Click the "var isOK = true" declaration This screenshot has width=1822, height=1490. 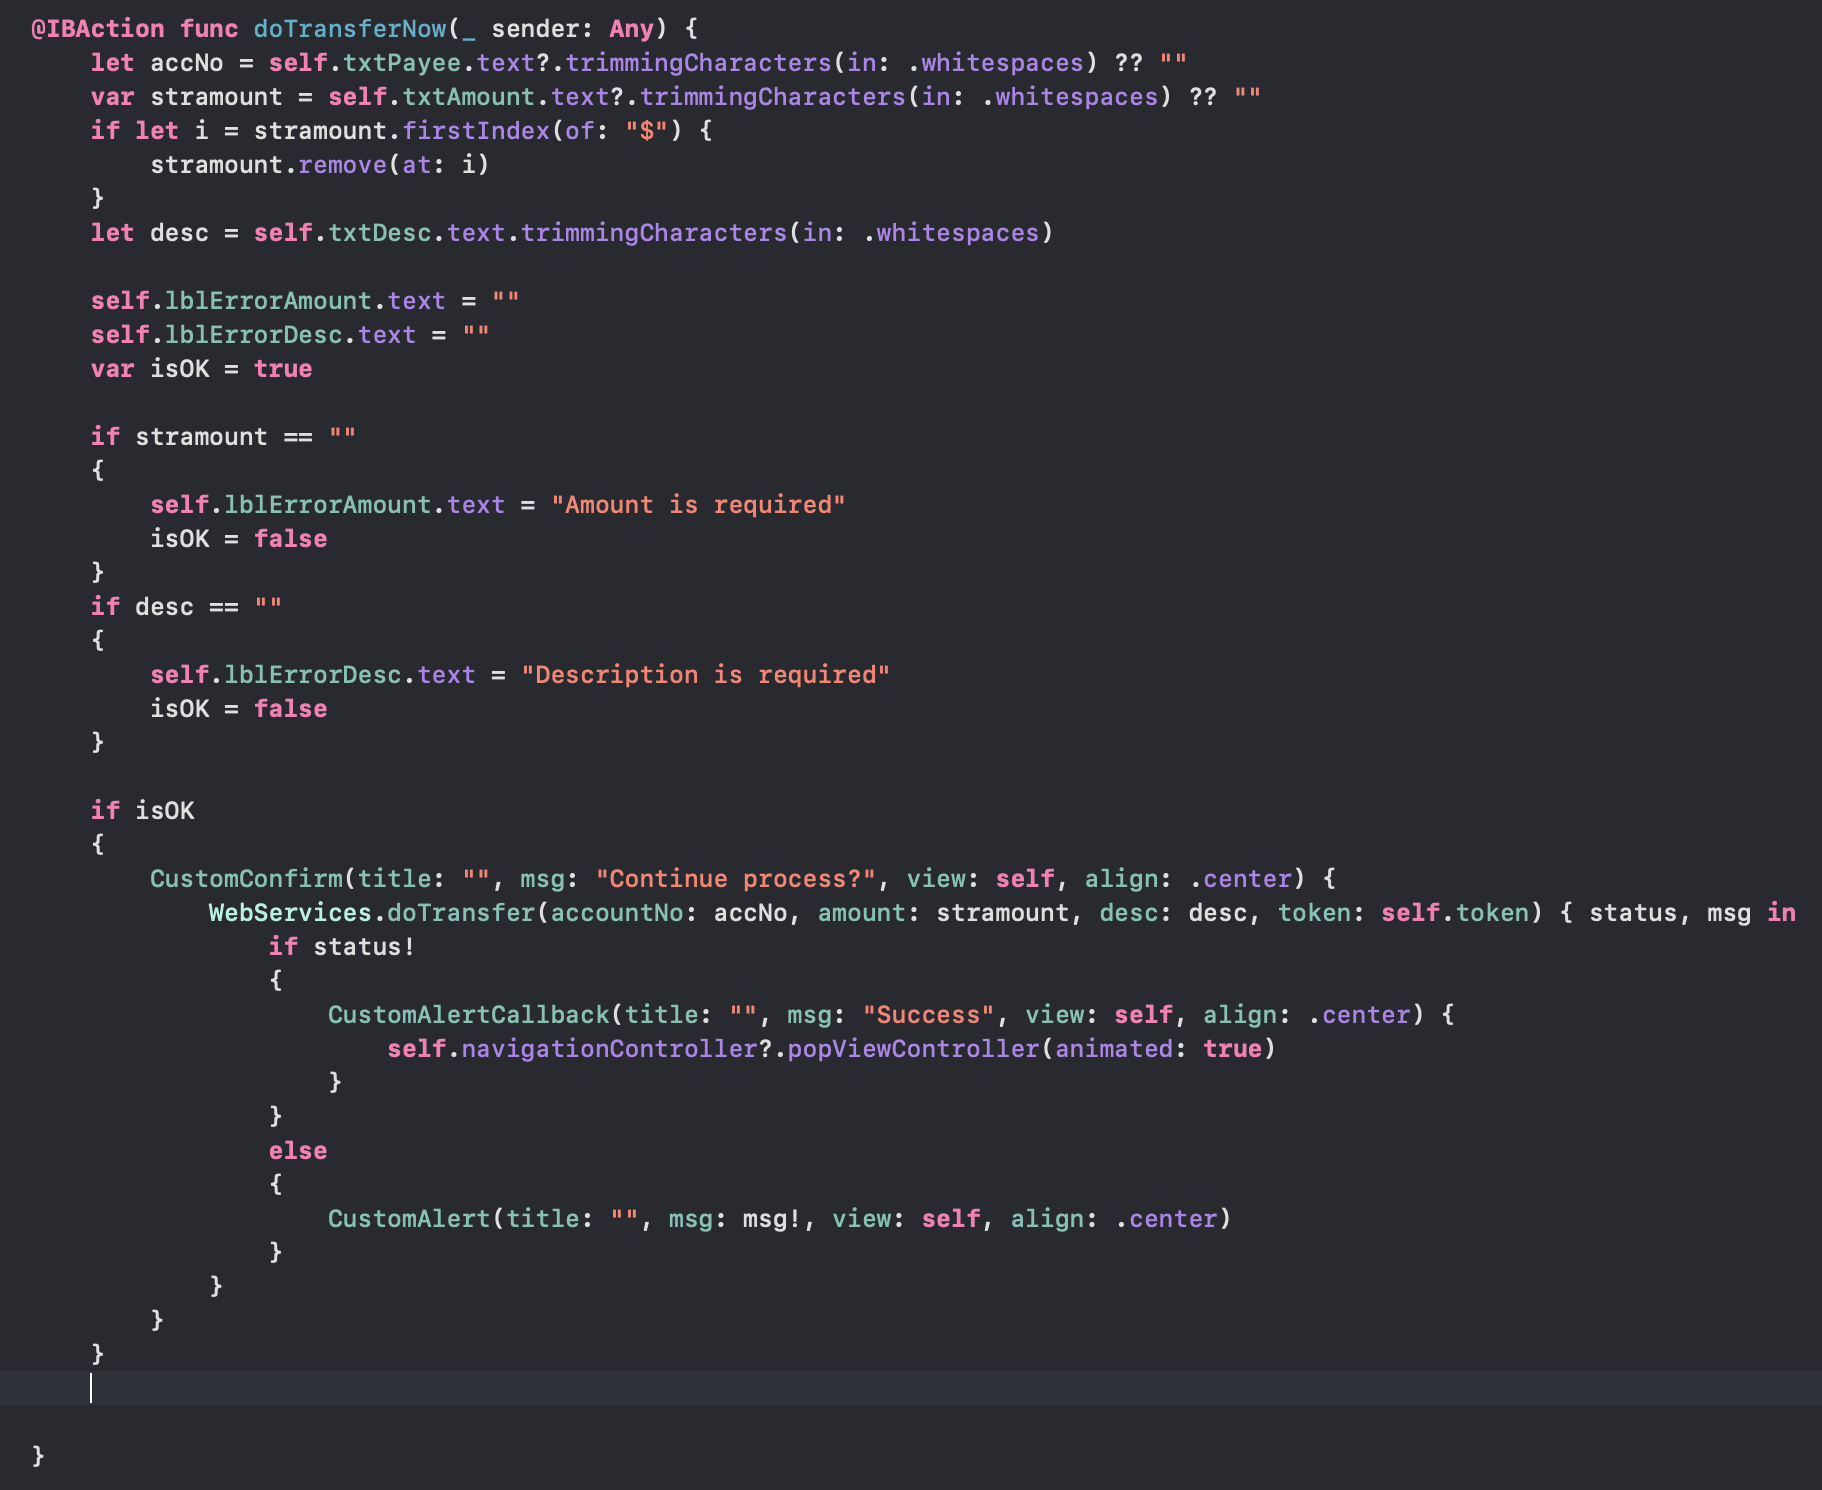201,369
